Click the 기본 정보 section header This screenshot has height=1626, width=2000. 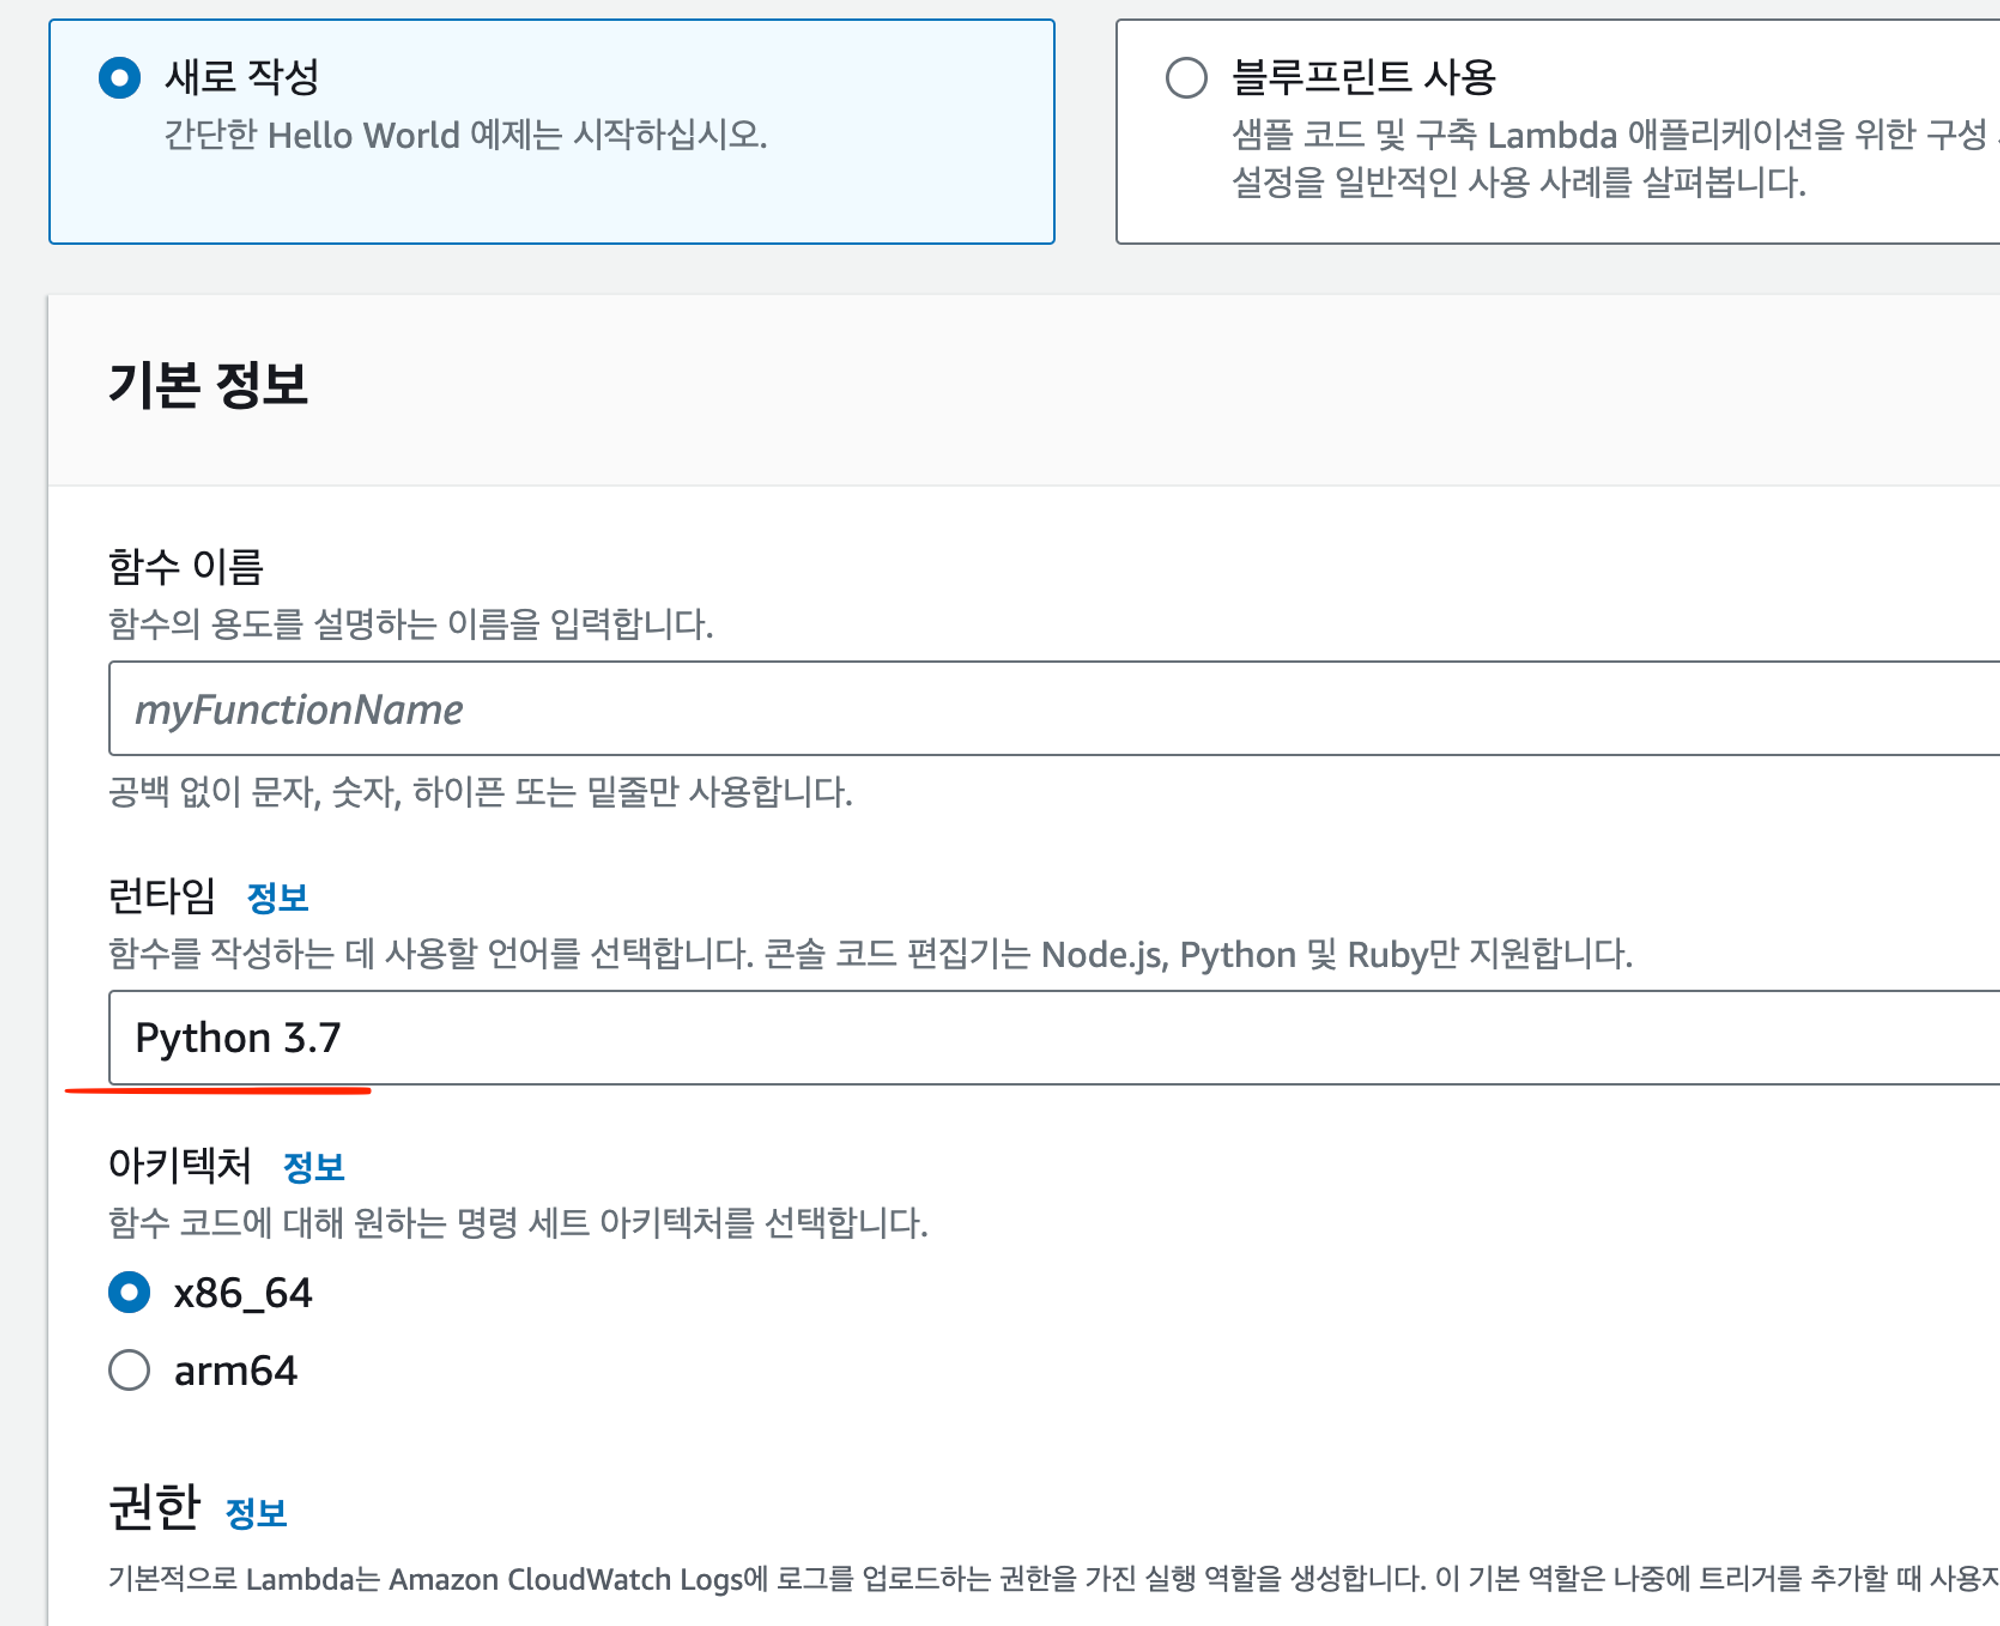(208, 385)
